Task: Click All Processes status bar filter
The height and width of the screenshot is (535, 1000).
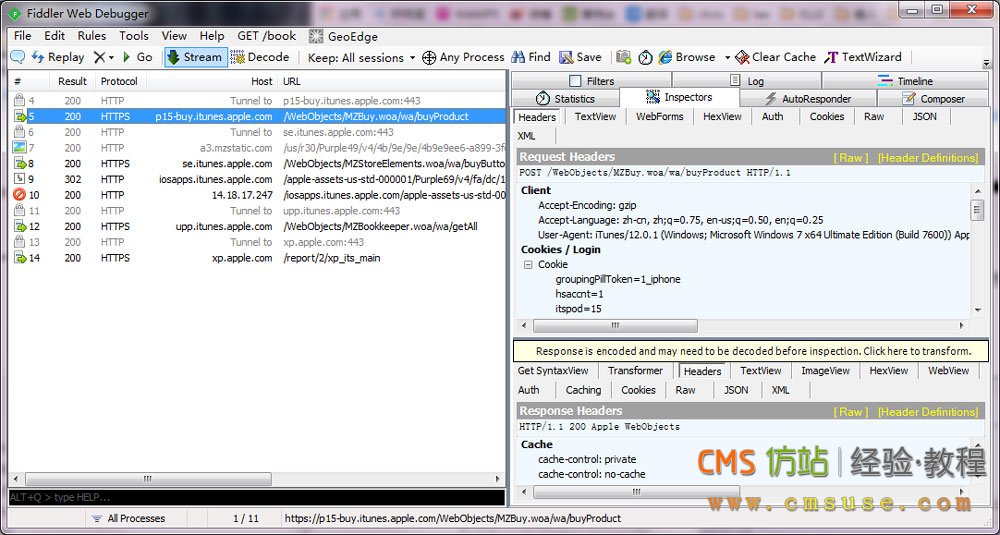Action: click(x=129, y=518)
